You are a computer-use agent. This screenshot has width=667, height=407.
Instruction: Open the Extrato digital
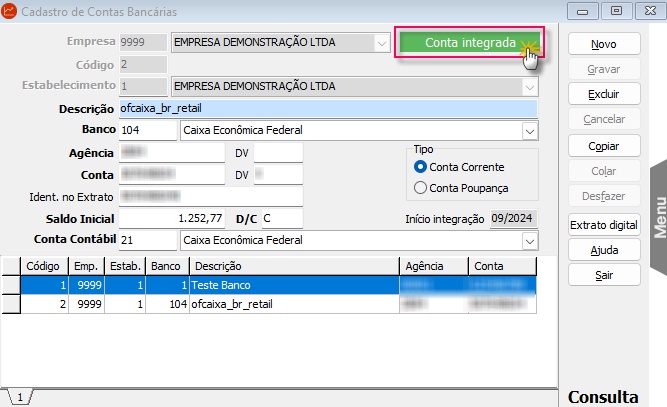coord(603,225)
